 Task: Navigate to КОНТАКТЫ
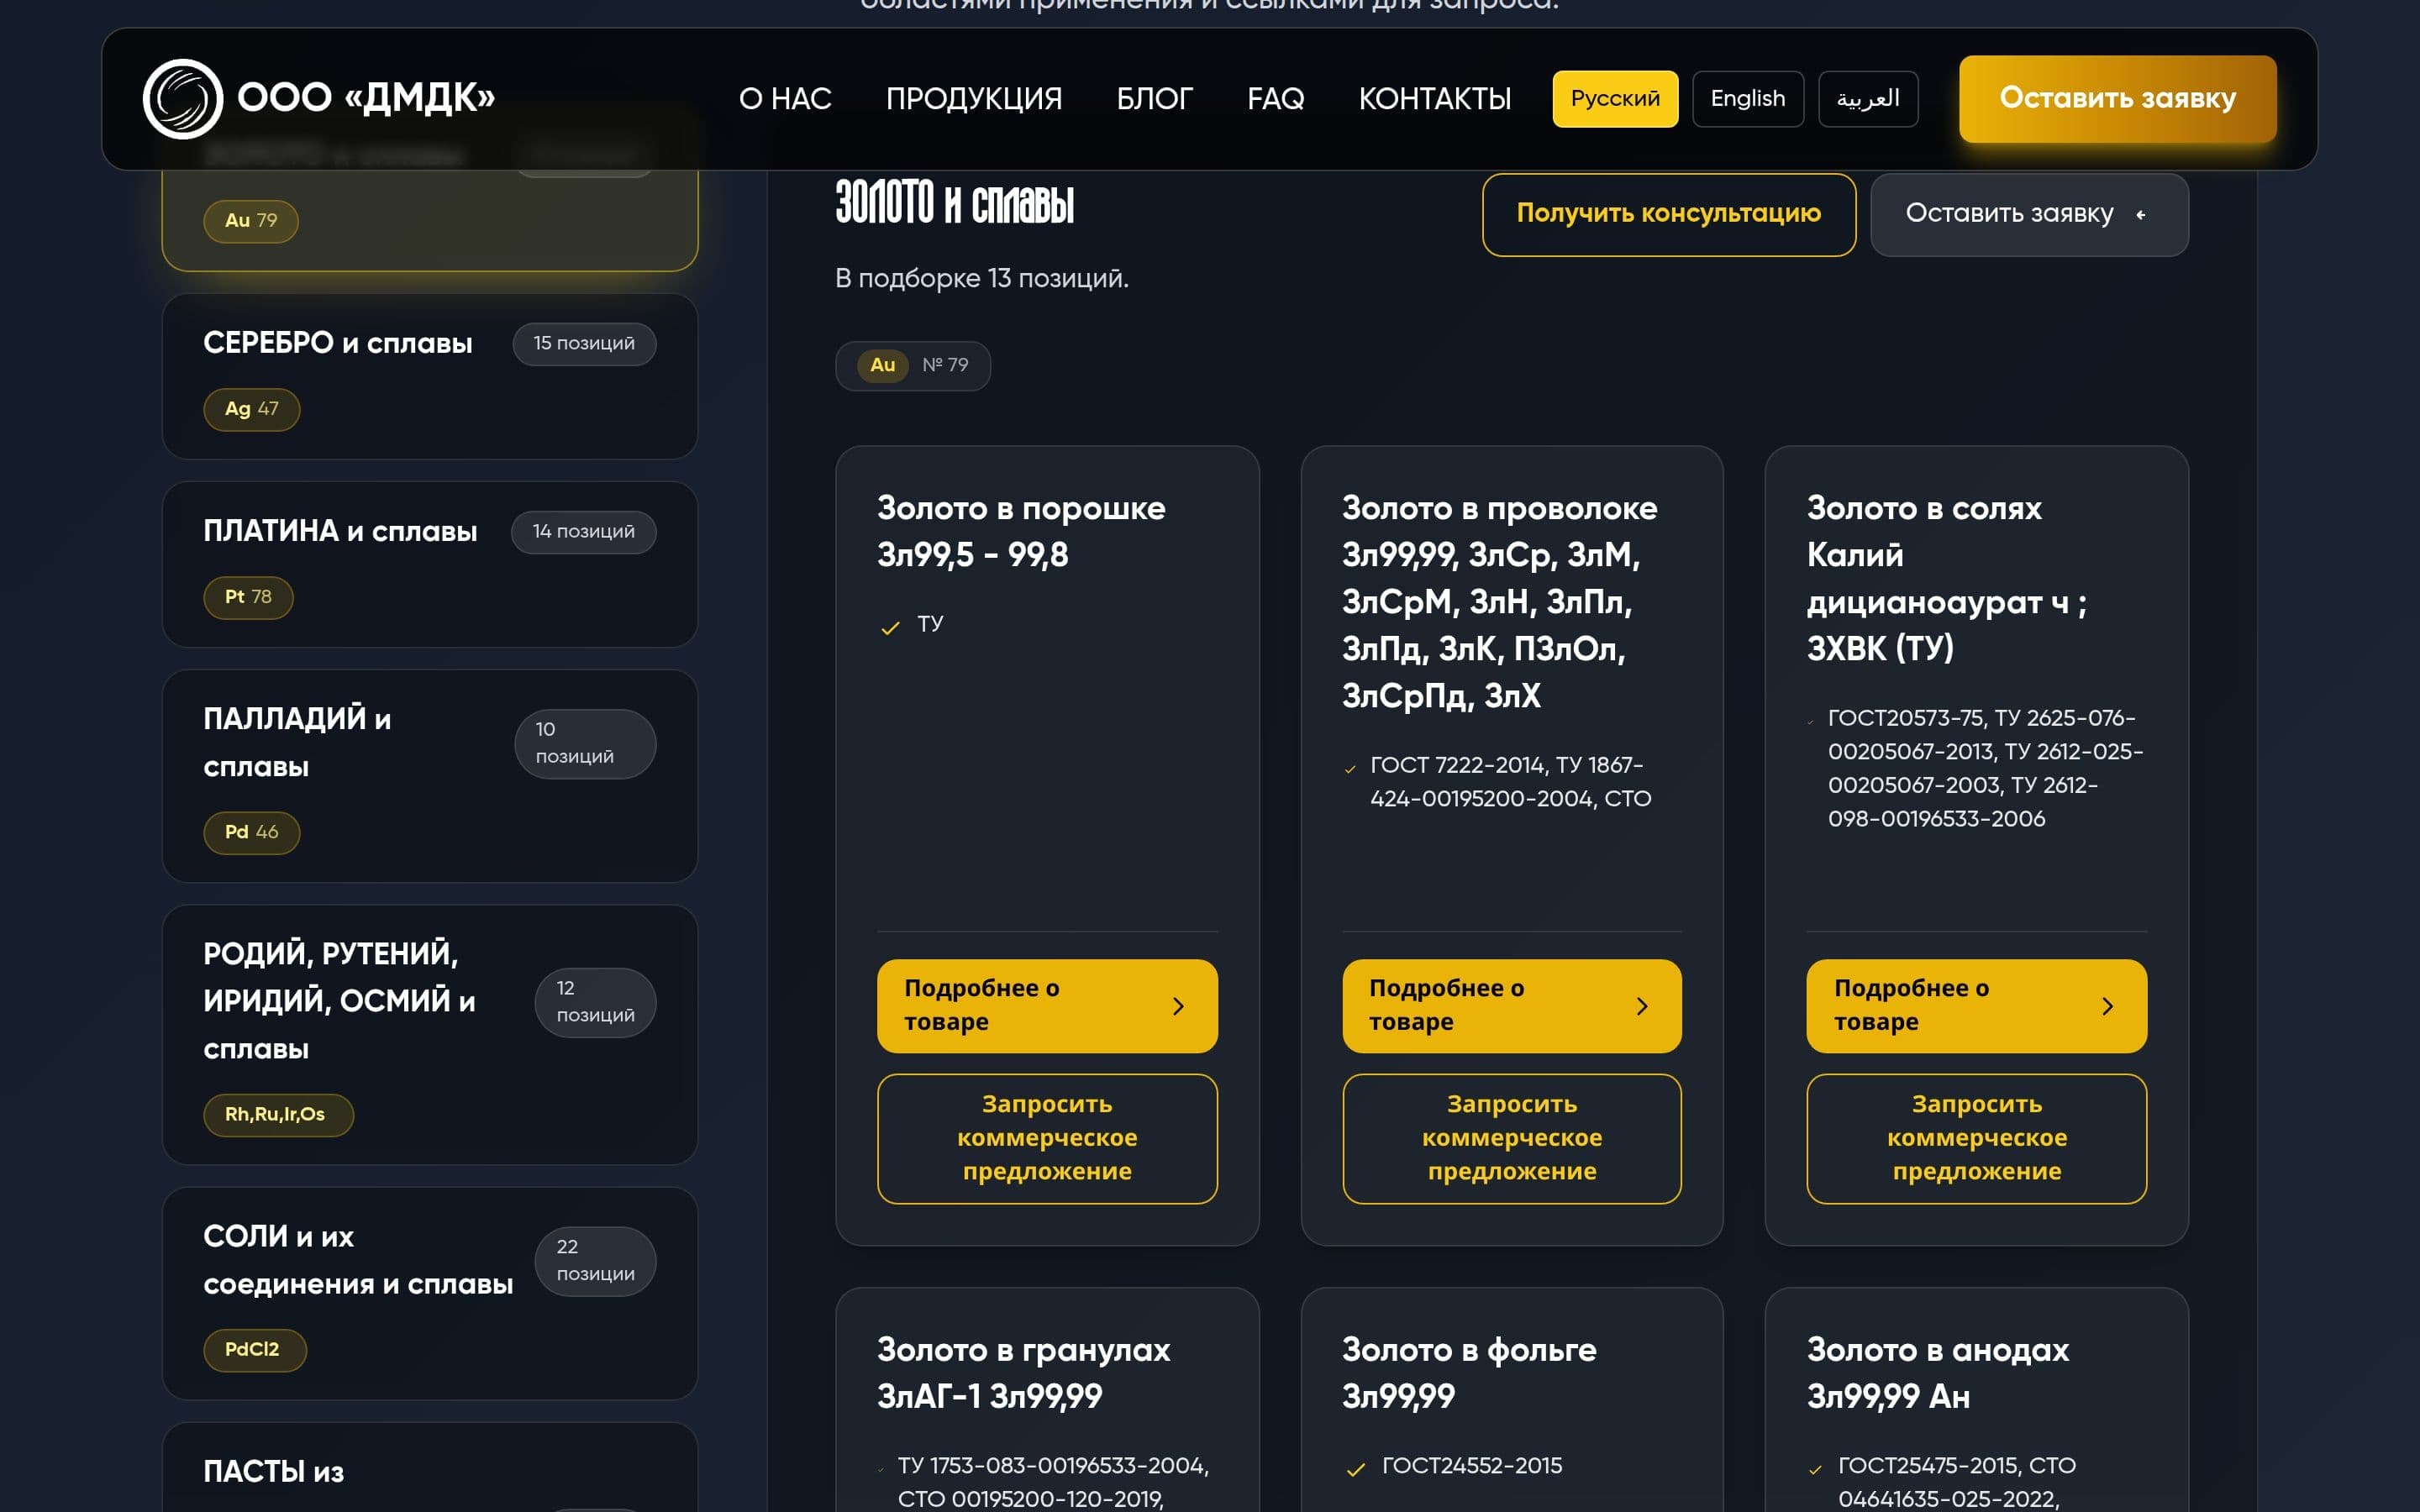(x=1435, y=98)
